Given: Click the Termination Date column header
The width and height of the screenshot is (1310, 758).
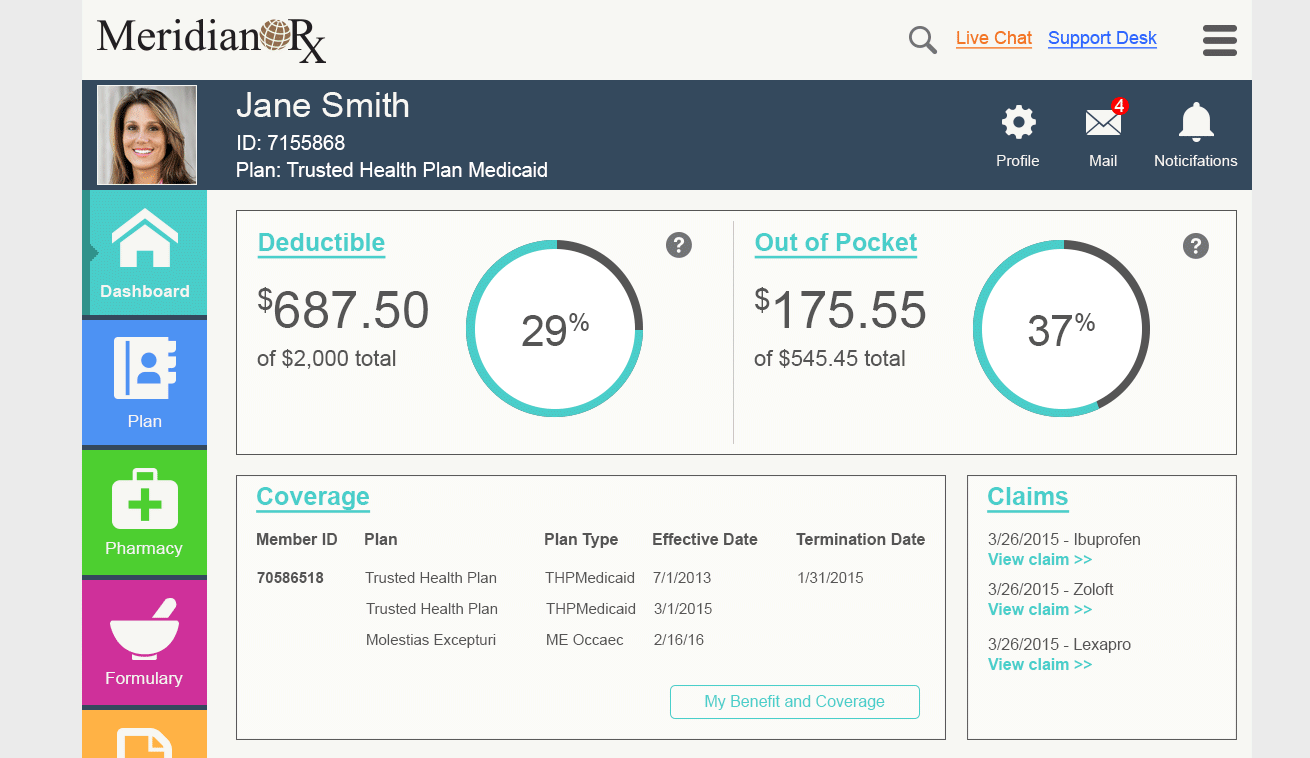Looking at the screenshot, I should tap(861, 540).
